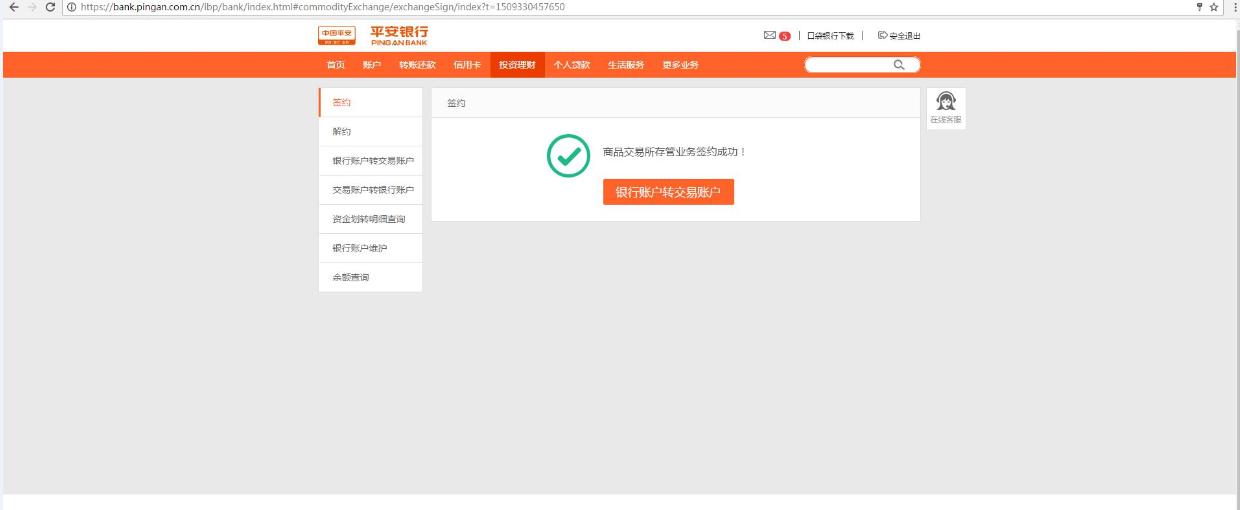Open the 在线客服 online service icon

coord(945,108)
